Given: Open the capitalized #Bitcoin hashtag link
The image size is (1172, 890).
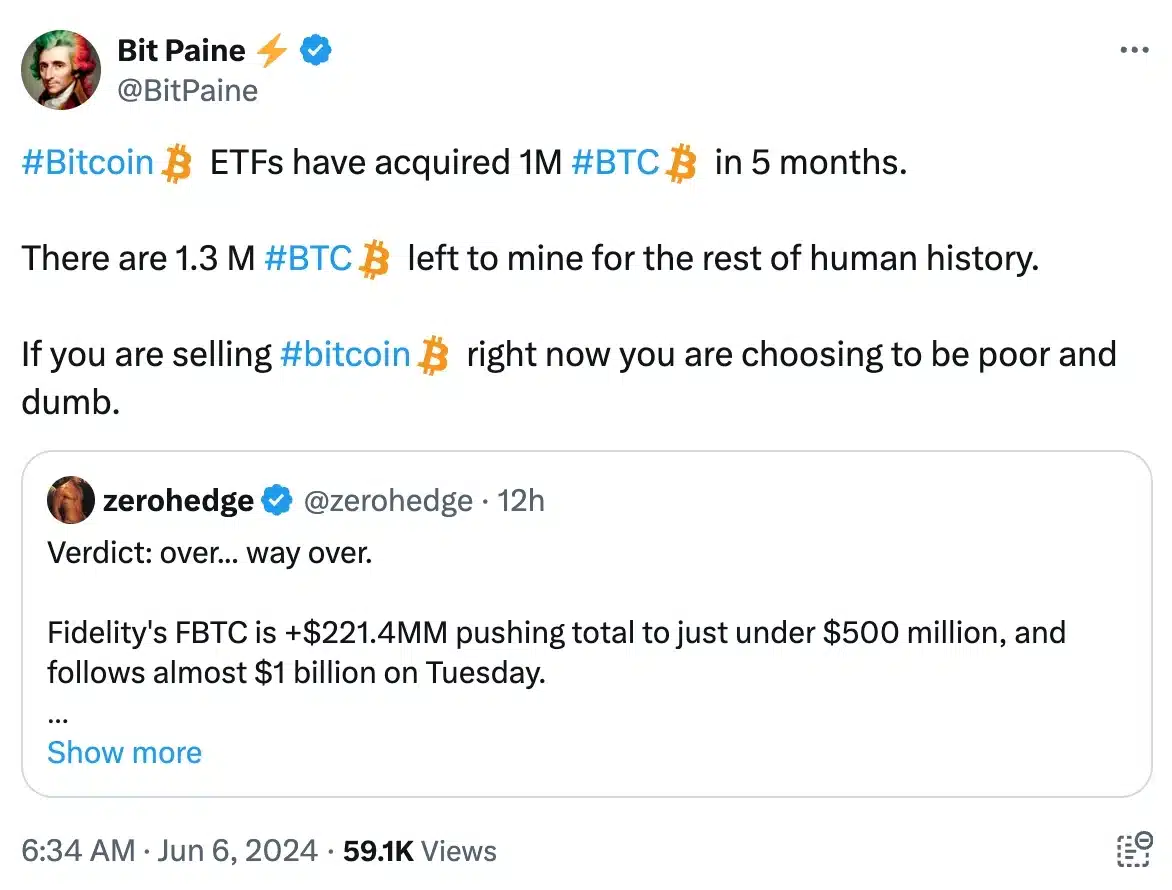Looking at the screenshot, I should (87, 163).
